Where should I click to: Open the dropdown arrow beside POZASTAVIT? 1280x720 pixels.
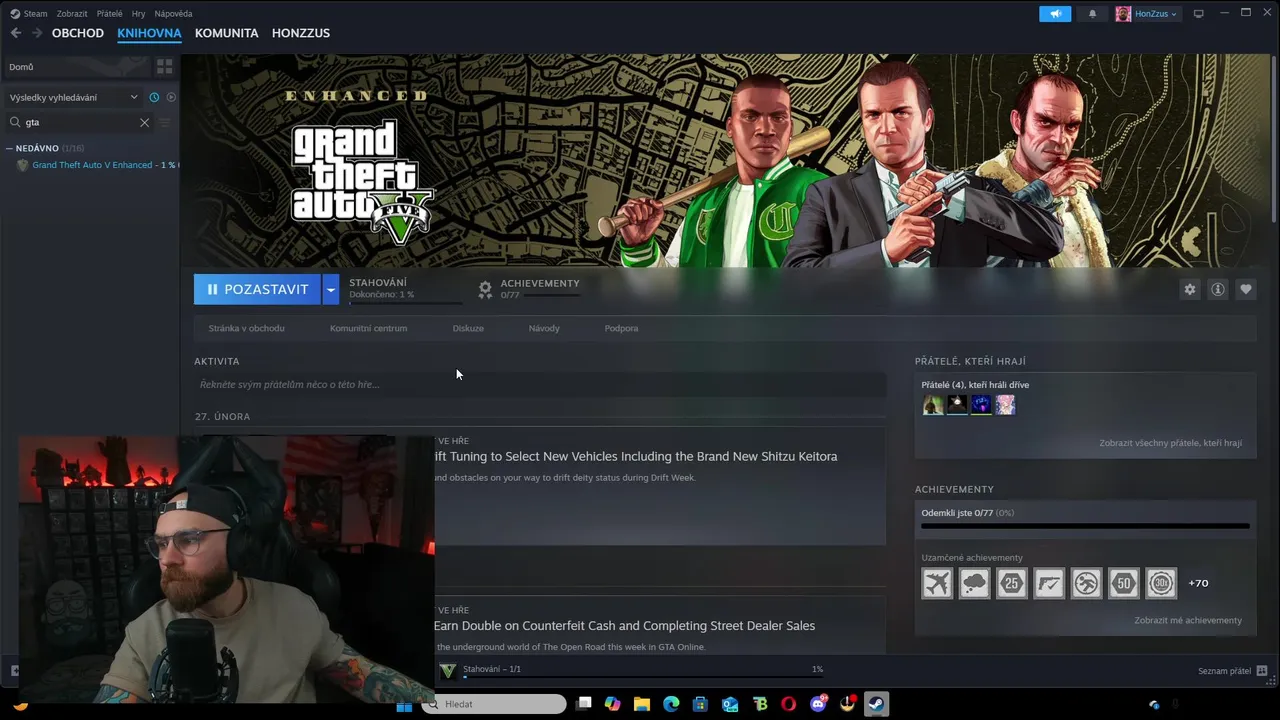[331, 289]
